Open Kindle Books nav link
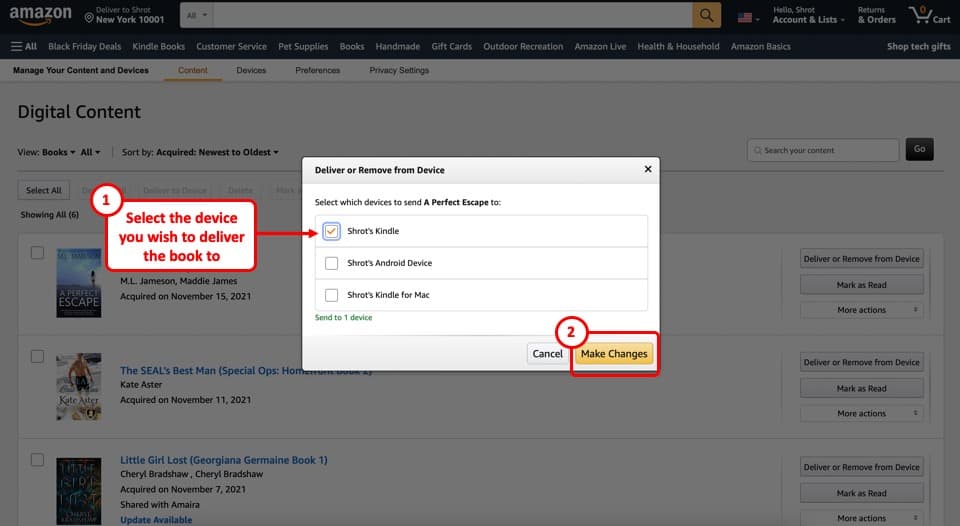 159,47
